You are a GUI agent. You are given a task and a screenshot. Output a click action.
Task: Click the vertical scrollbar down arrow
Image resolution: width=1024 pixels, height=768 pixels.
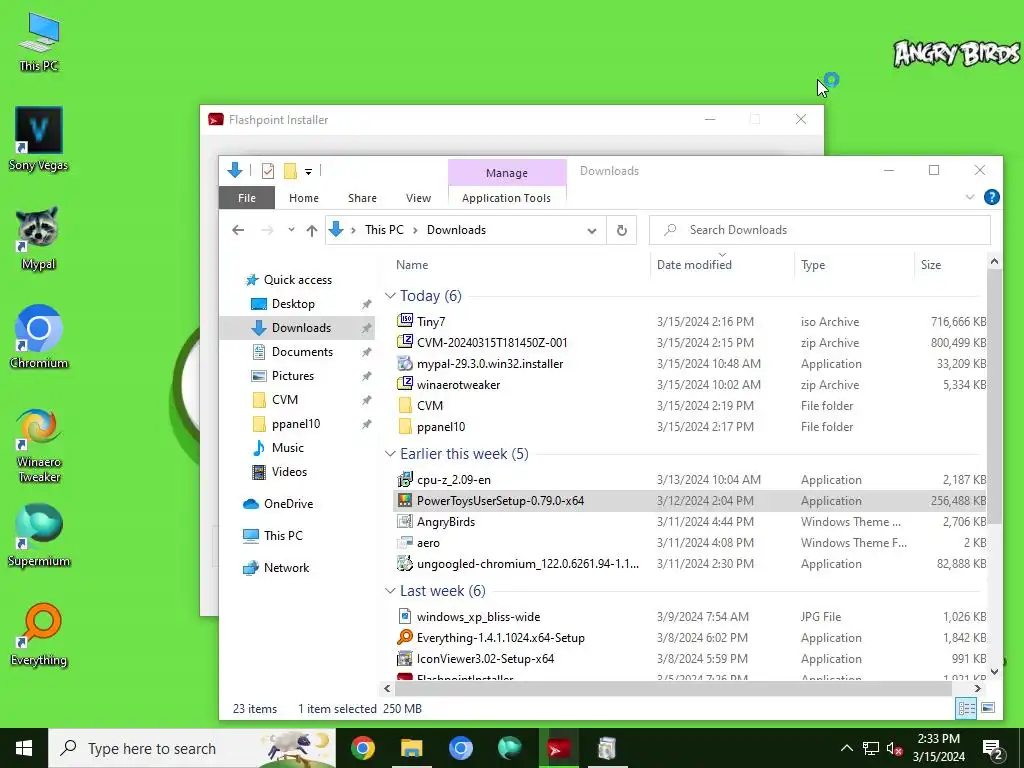click(x=994, y=672)
